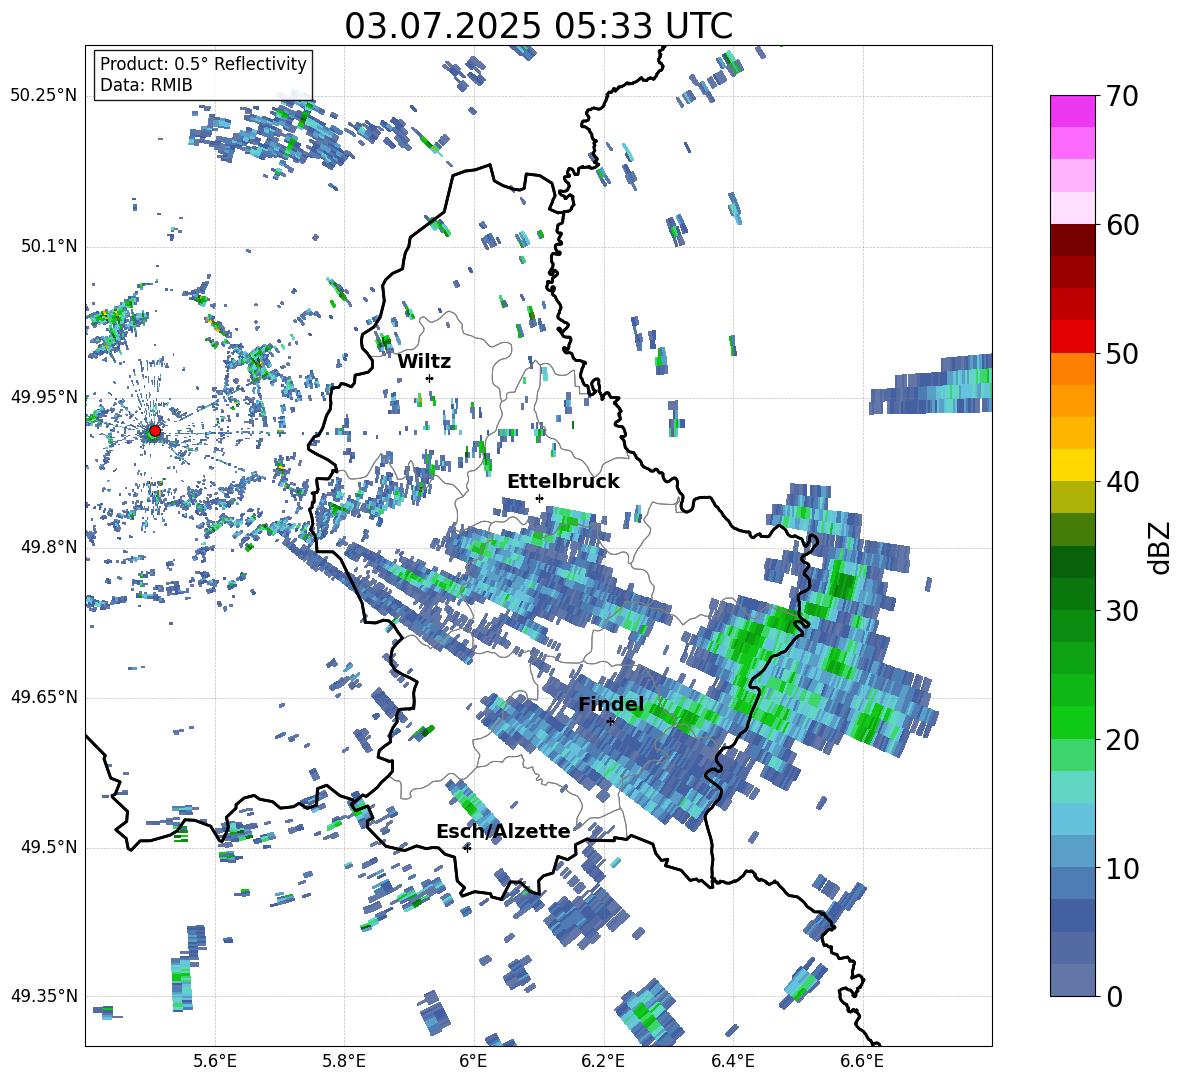Click the 0 tick label on colorbar
This screenshot has height=1081, width=1184.
[1114, 996]
